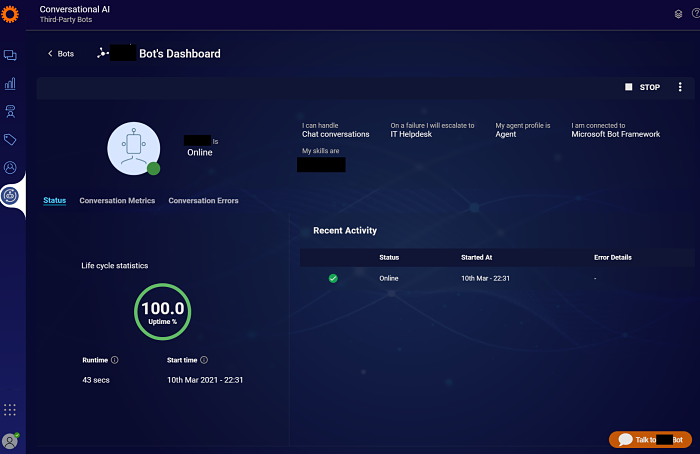Click the 'Chat conversations' text

(x=336, y=134)
